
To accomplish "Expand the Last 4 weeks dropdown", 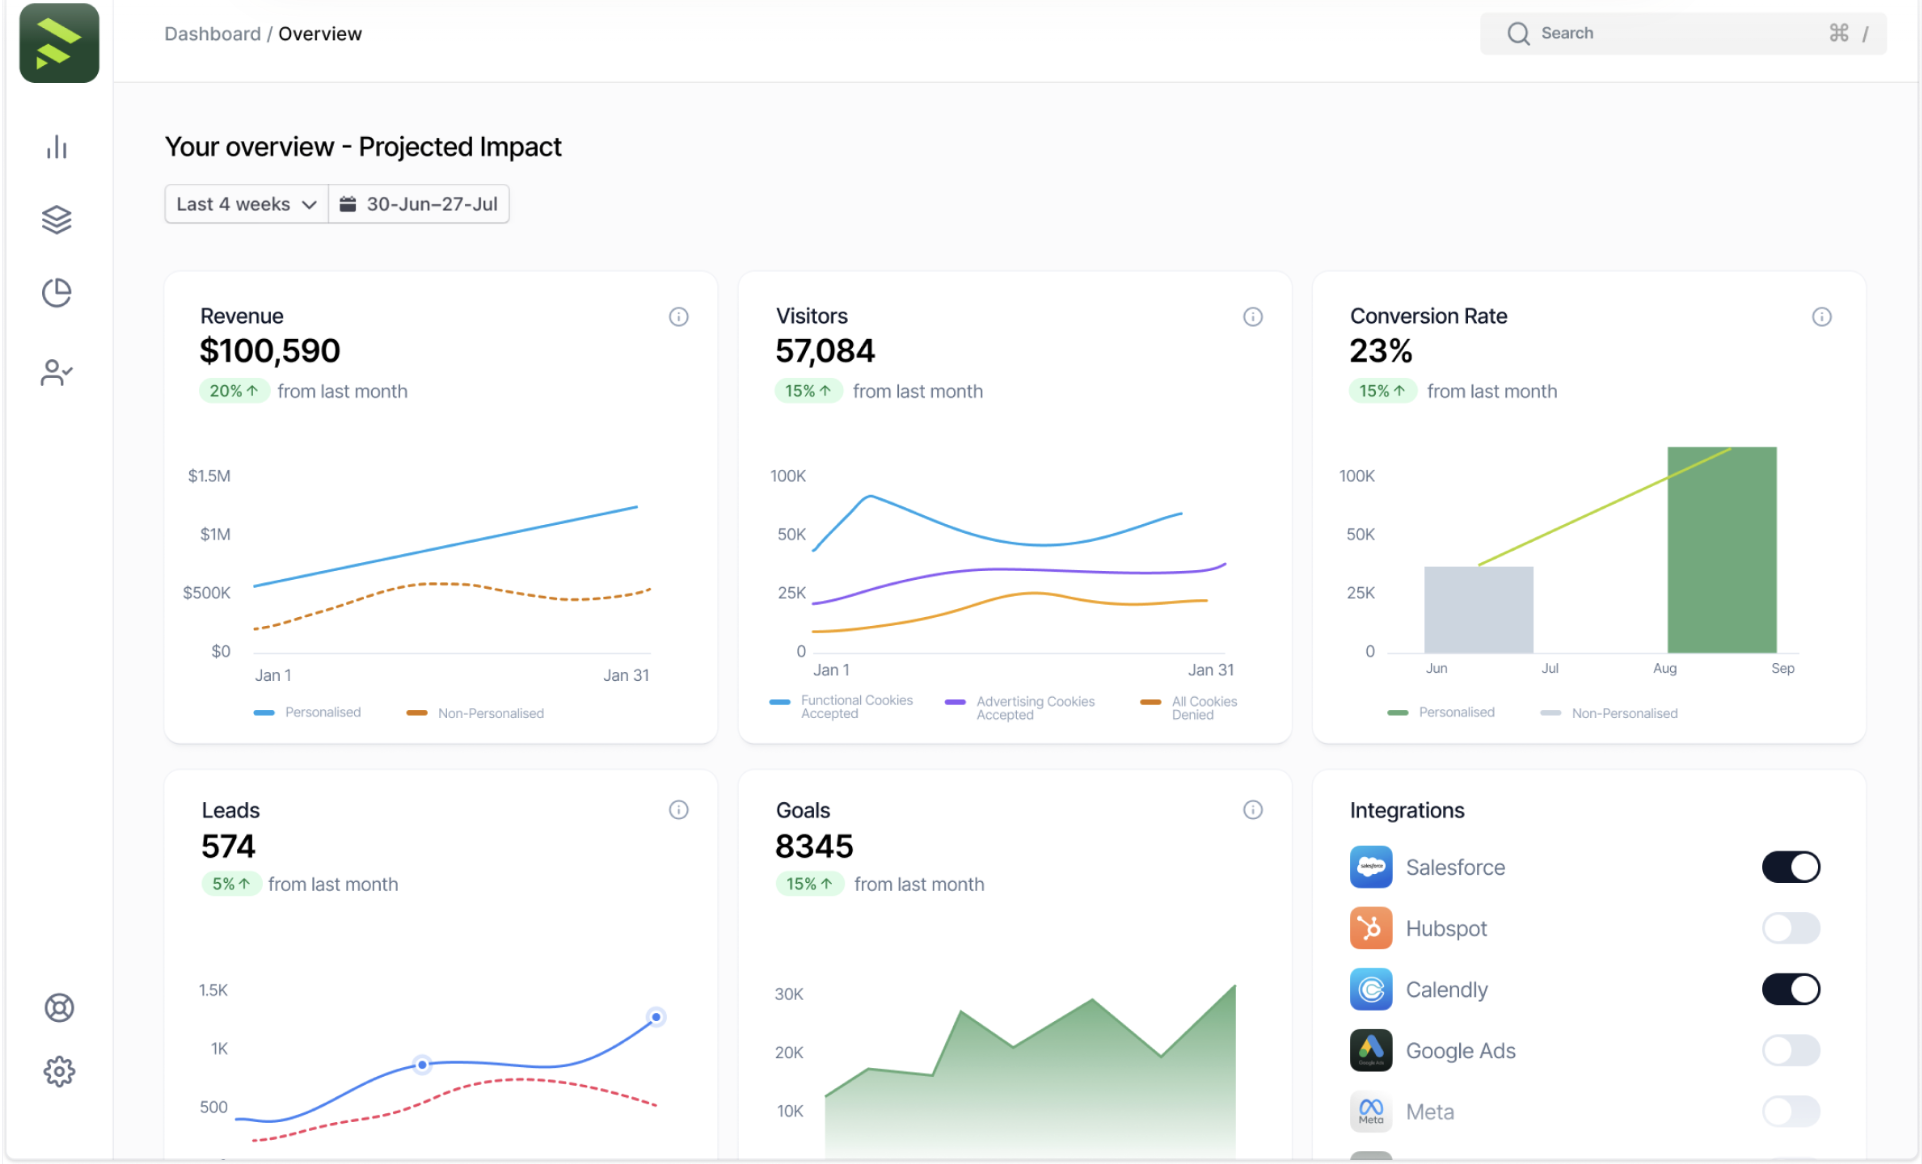I will click(246, 204).
